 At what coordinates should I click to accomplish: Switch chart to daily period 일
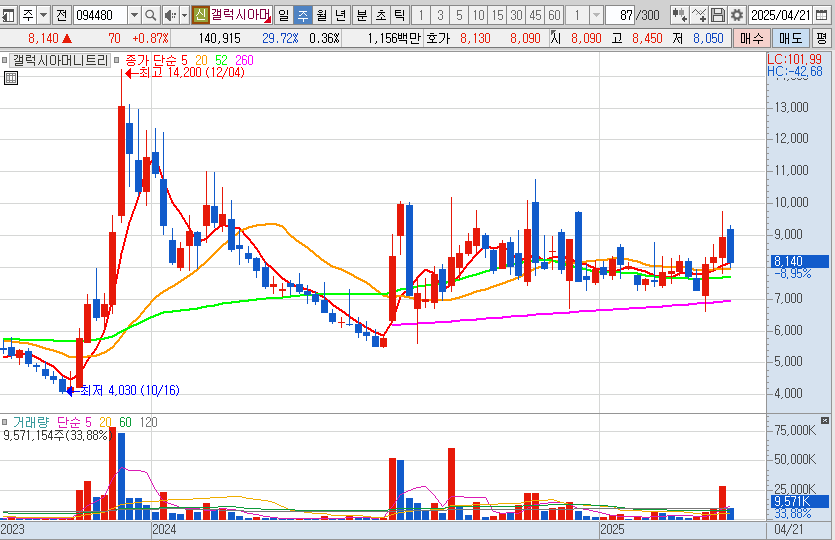[x=284, y=15]
